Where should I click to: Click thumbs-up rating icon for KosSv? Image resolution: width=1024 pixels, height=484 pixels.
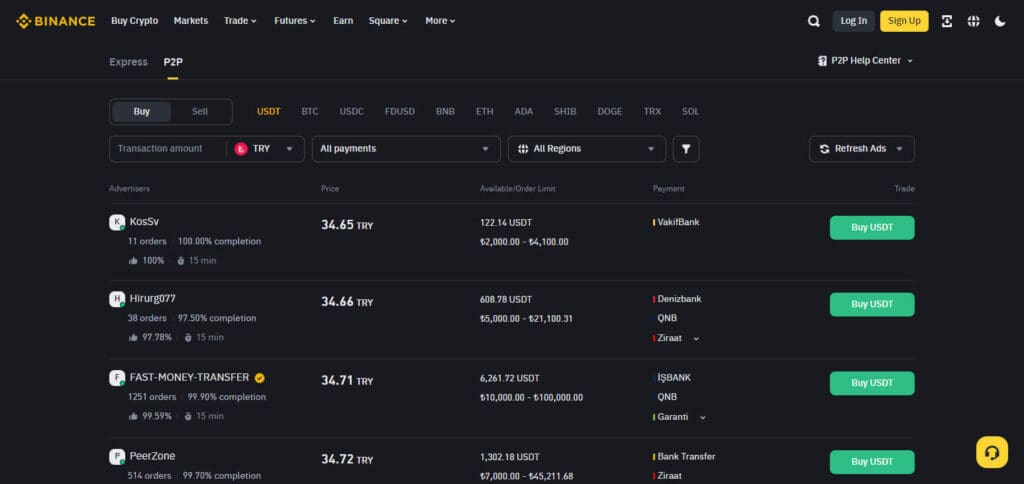133,261
